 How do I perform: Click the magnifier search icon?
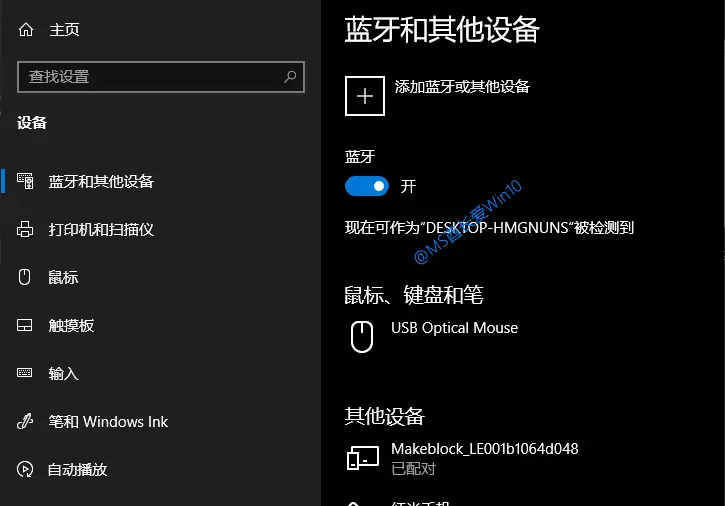(x=290, y=77)
